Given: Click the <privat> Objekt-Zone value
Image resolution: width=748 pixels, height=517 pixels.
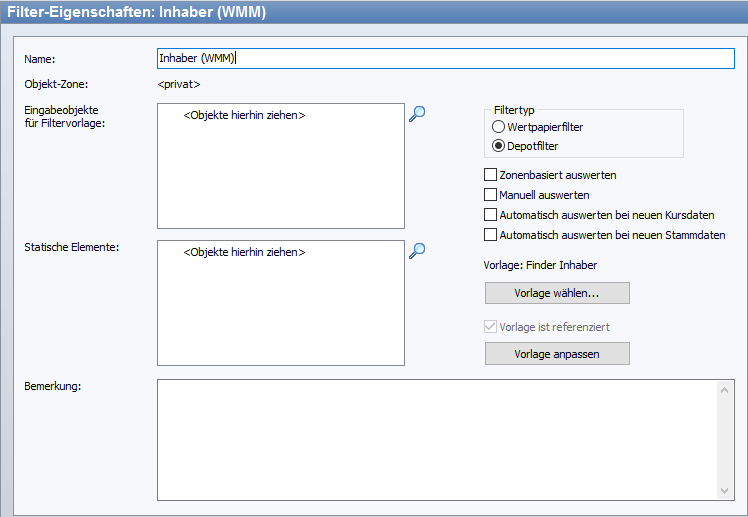Looking at the screenshot, I should coord(179,84).
